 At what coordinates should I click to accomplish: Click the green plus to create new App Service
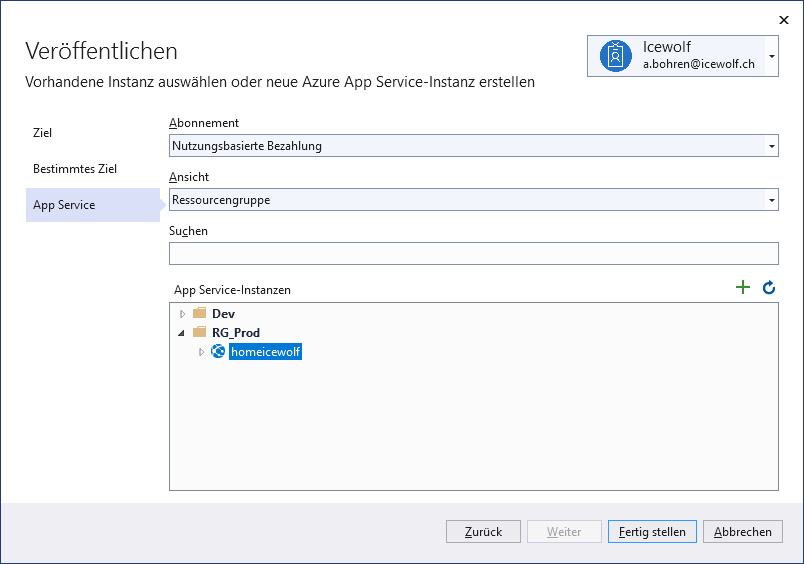point(742,287)
